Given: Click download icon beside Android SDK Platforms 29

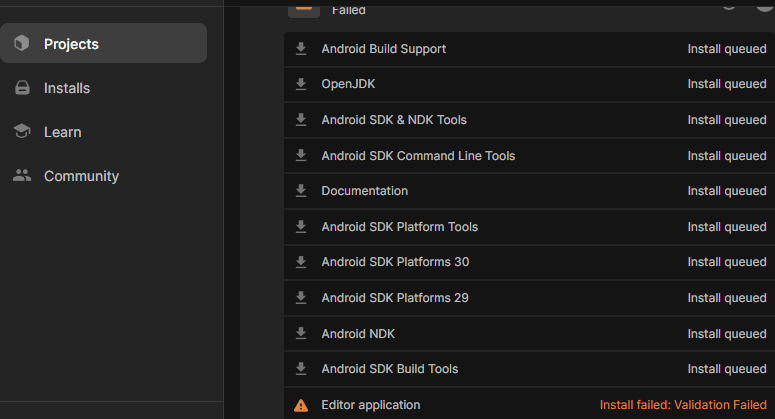Looking at the screenshot, I should (301, 297).
